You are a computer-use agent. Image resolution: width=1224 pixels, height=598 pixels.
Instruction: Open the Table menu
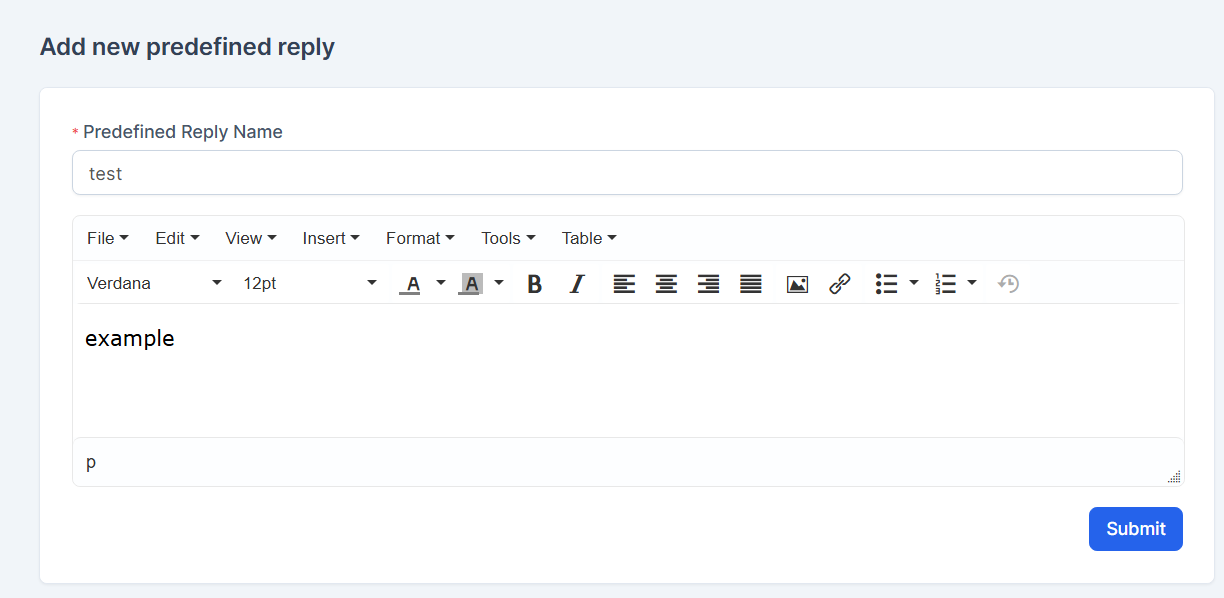tap(588, 238)
